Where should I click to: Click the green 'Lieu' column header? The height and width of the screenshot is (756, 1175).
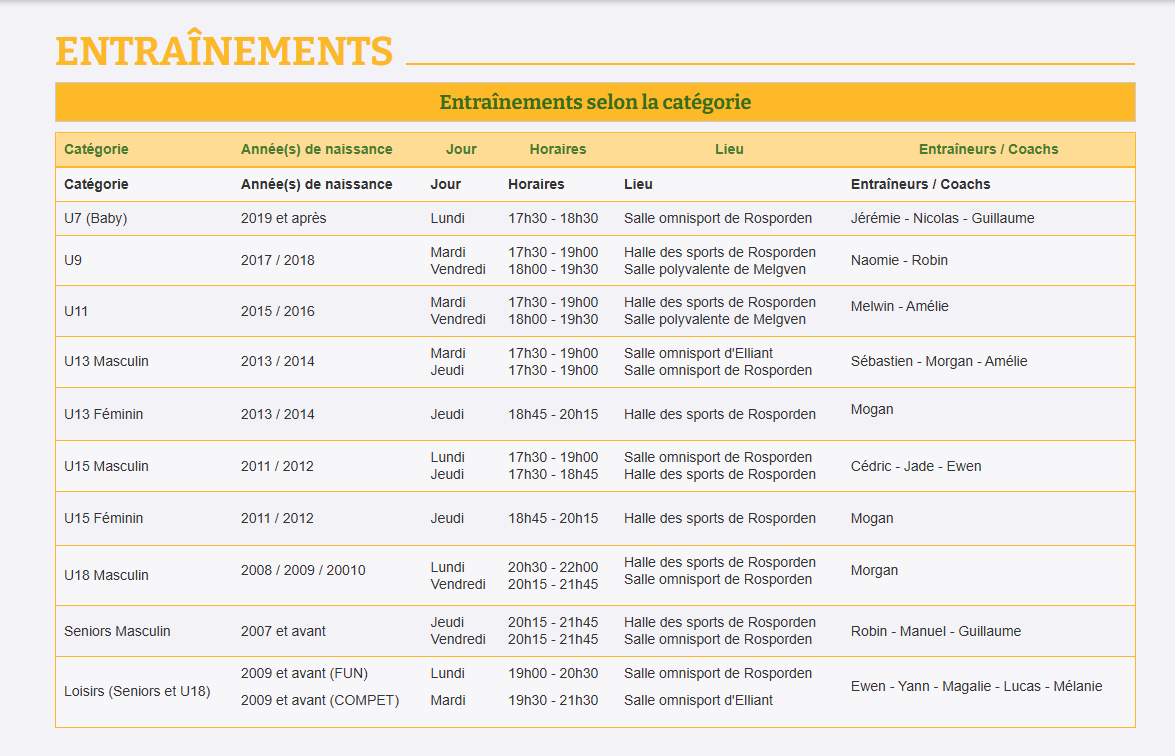pos(729,149)
